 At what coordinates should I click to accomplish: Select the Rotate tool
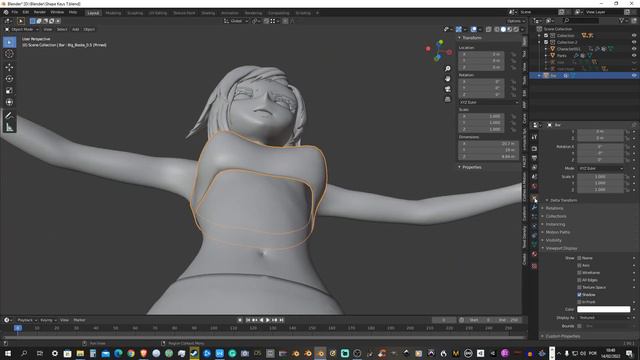pos(9,79)
